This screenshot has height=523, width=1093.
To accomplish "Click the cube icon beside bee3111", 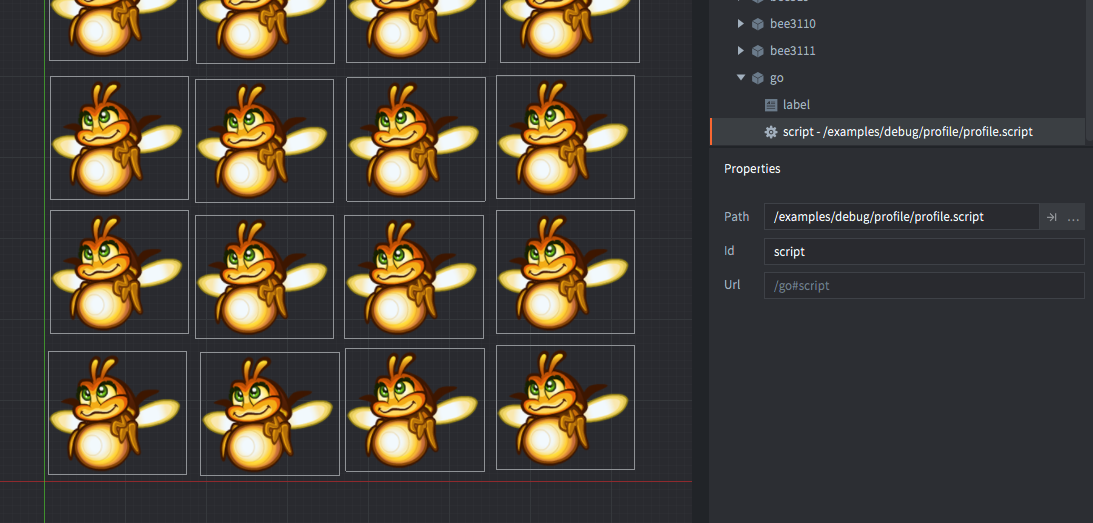I will (758, 51).
